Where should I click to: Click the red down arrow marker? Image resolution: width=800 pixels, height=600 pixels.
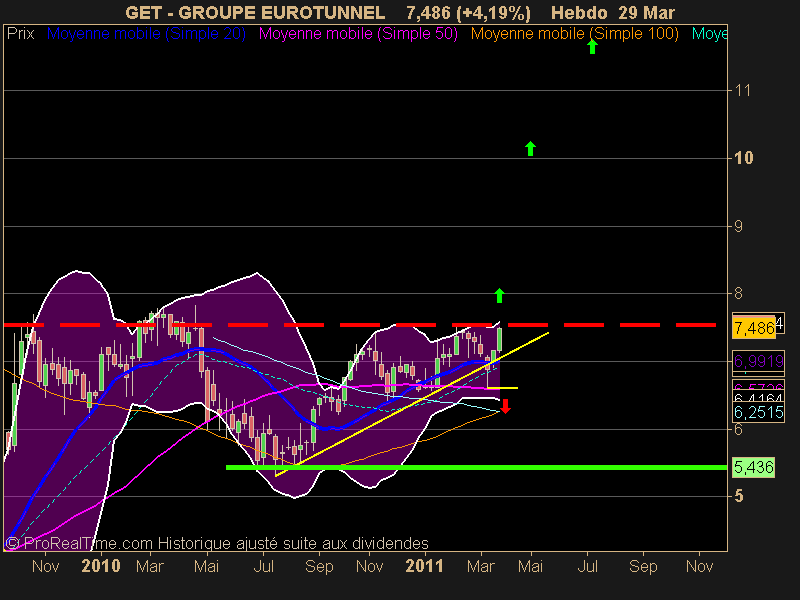[505, 407]
